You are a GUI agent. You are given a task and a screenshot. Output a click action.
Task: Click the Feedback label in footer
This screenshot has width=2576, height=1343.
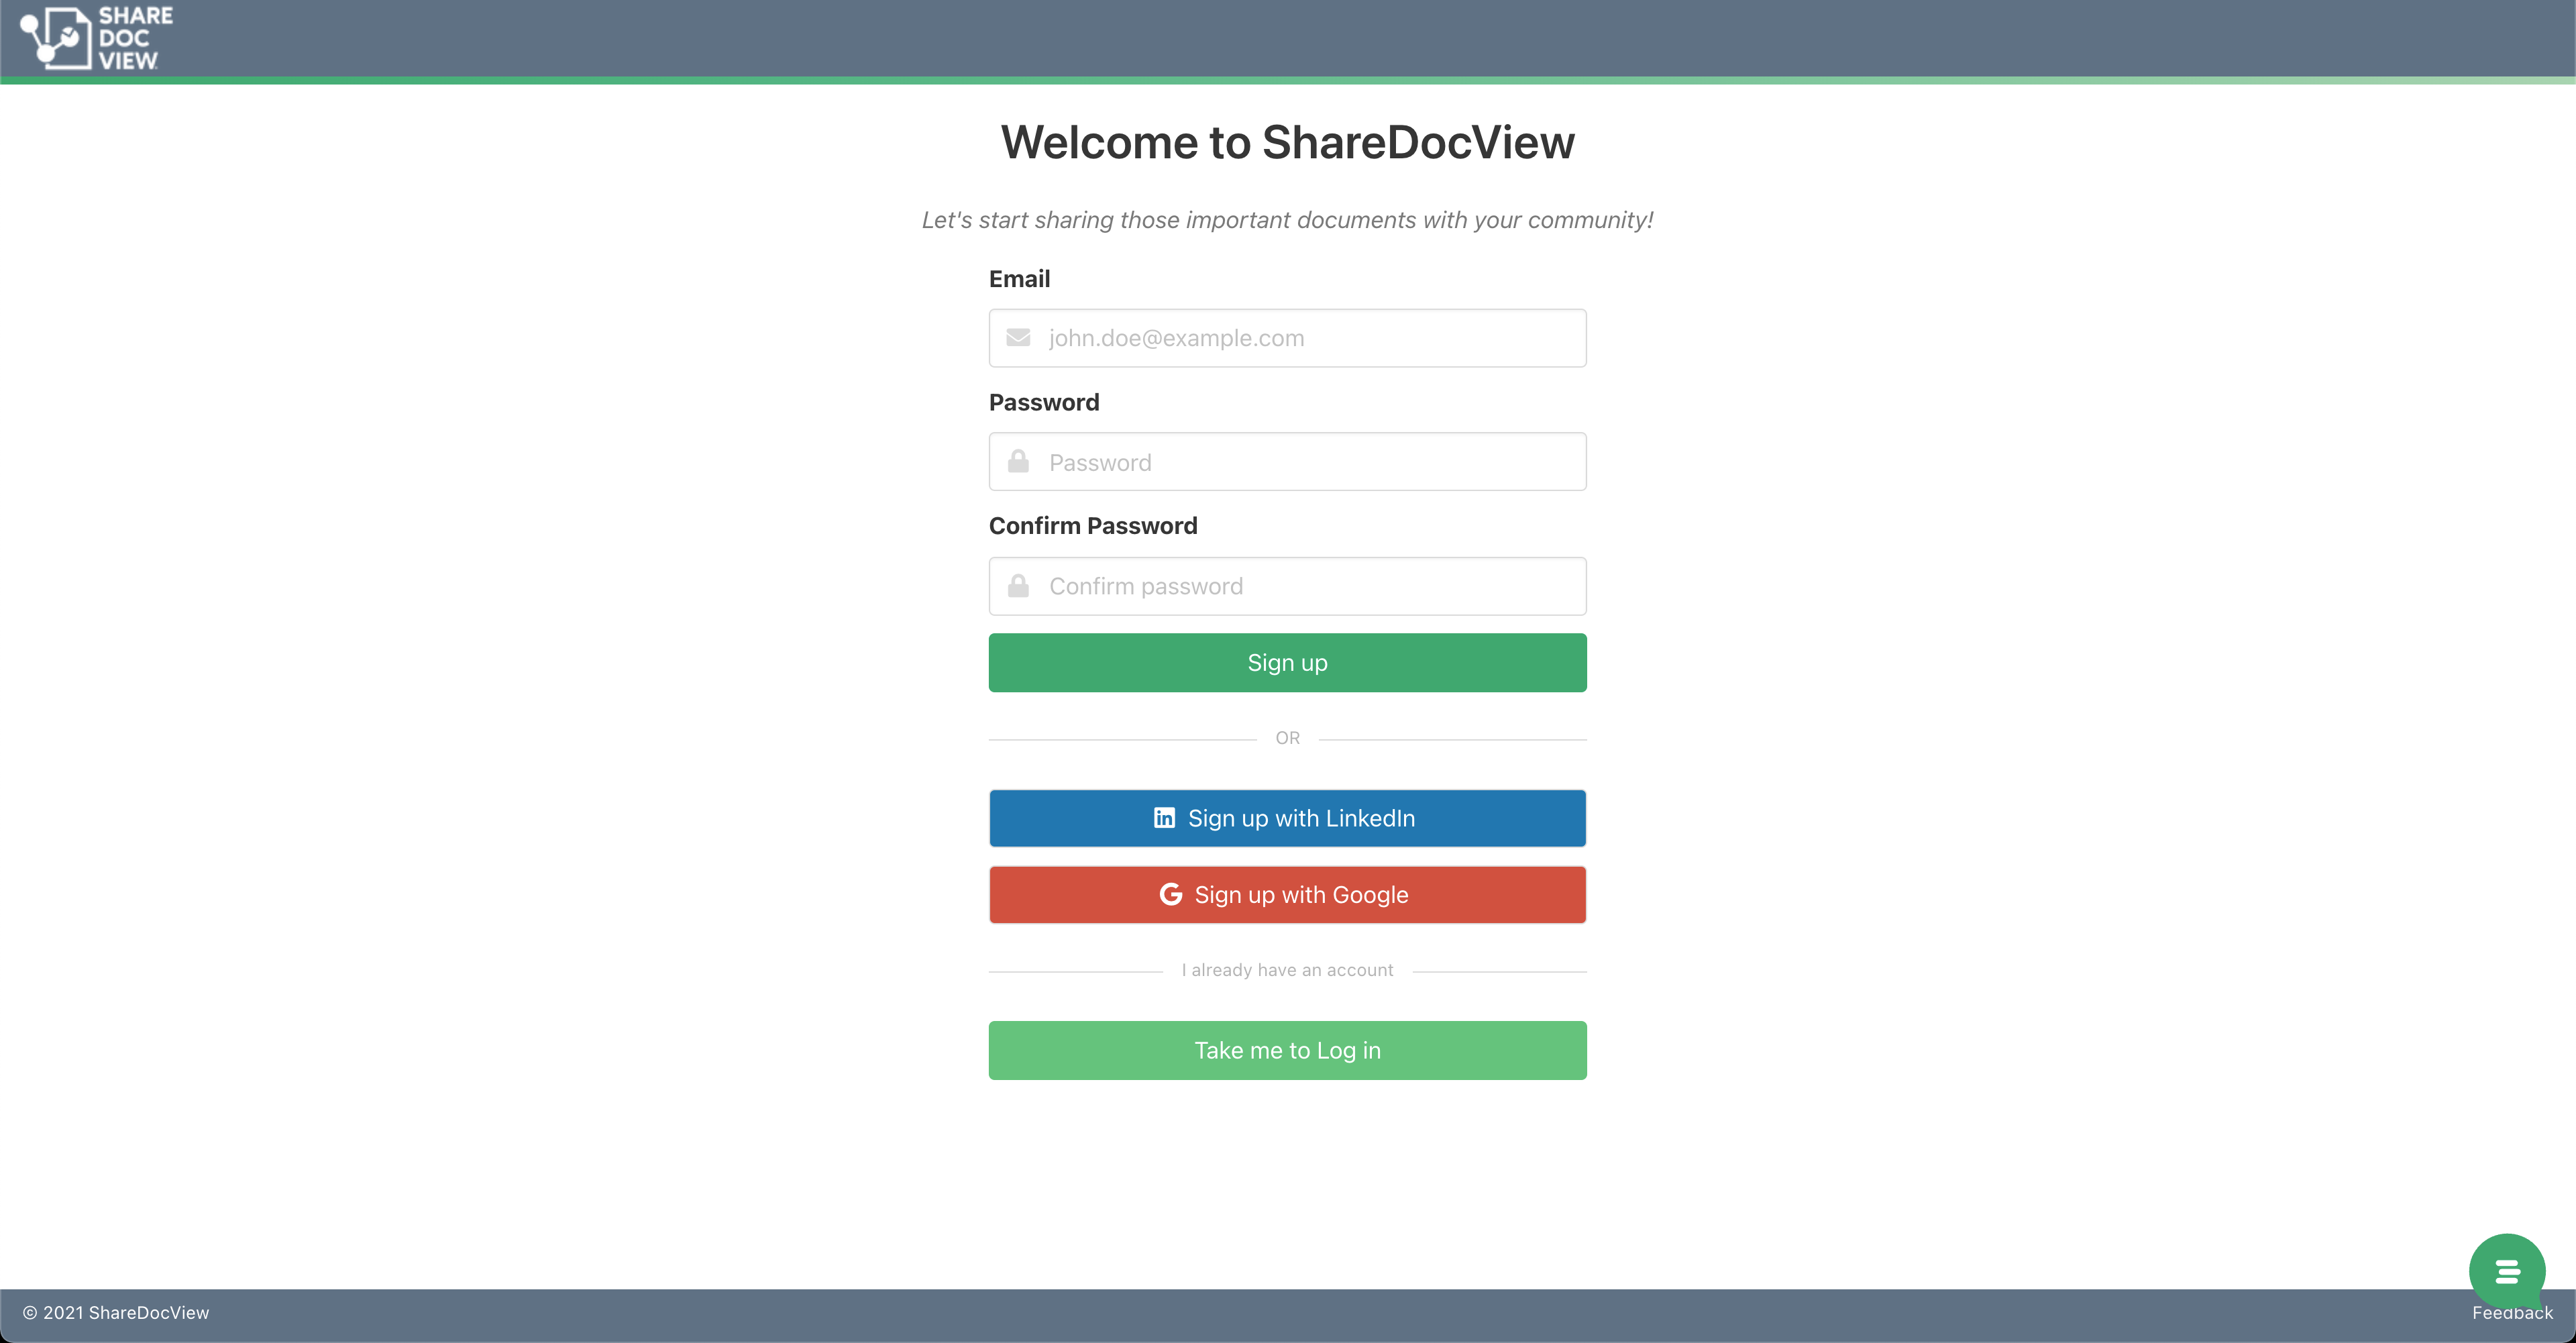(x=2511, y=1313)
